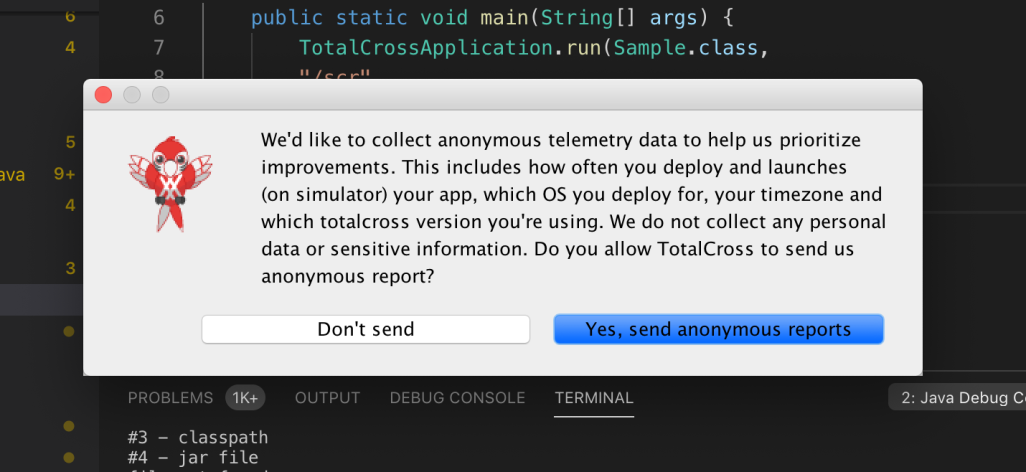Viewport: 1026px width, 472px height.
Task: Select the TERMINAL tab
Action: coord(594,398)
